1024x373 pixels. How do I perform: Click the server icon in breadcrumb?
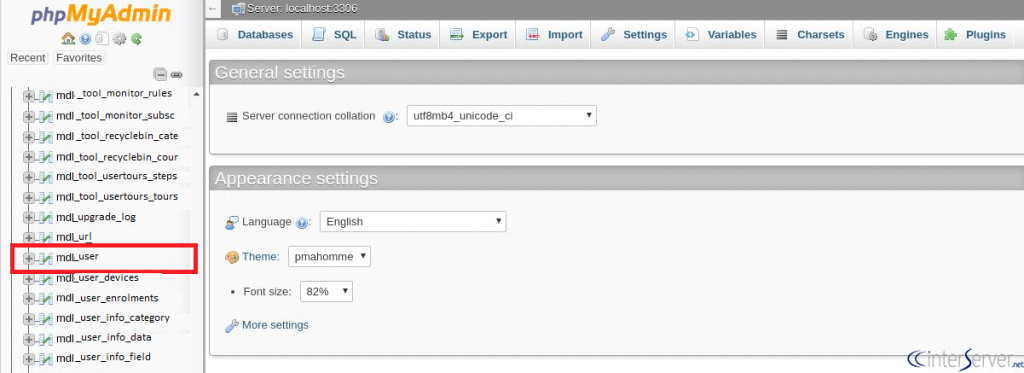pos(238,9)
